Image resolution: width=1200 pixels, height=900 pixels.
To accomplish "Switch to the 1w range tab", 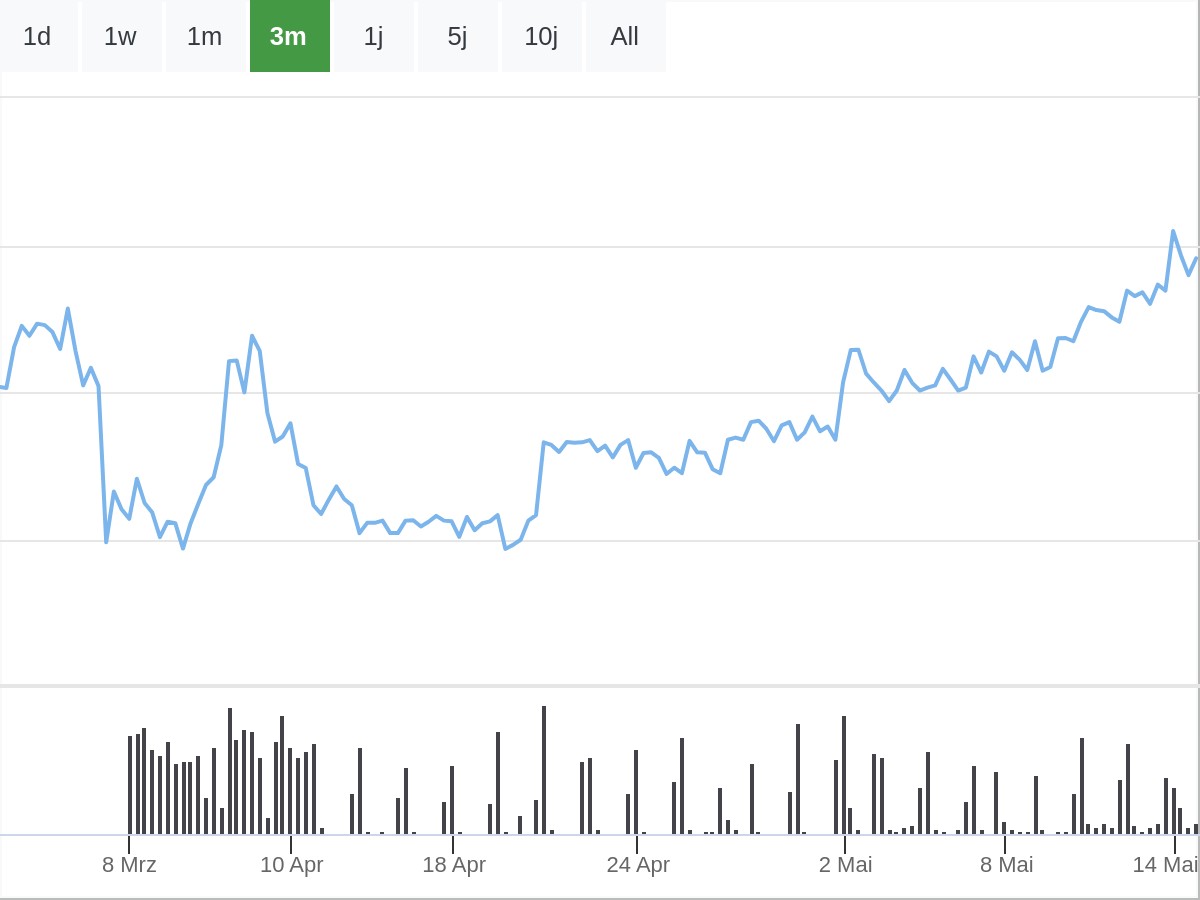I will (x=120, y=36).
